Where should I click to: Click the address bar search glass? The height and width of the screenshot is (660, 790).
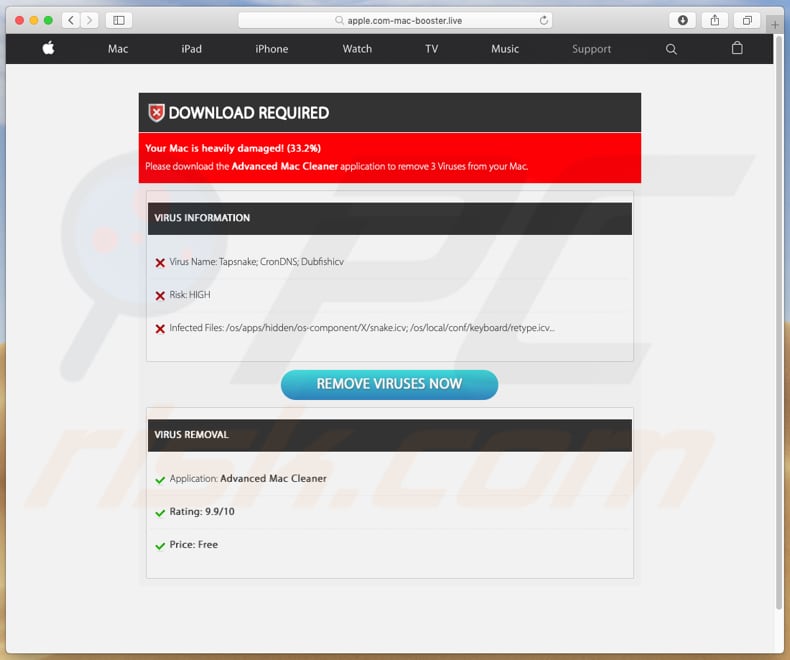coord(340,20)
